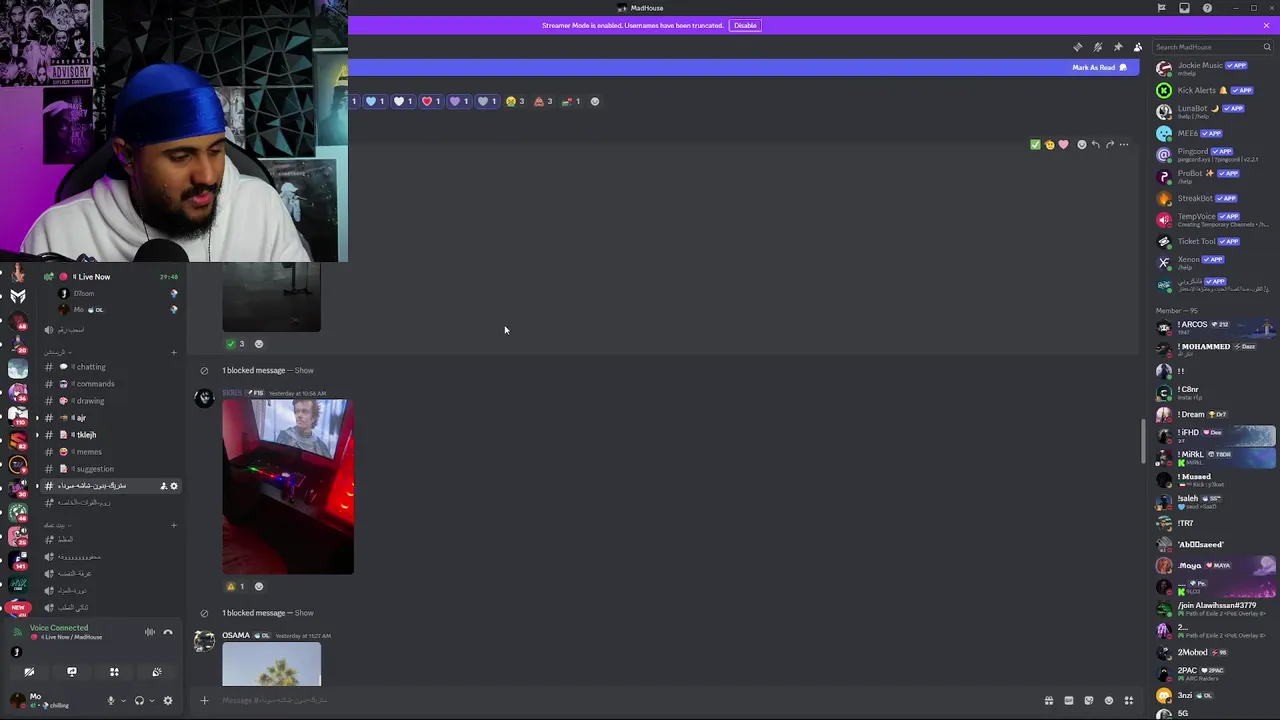The height and width of the screenshot is (720, 1280).
Task: Open More options on hovered message
Action: click(1123, 145)
